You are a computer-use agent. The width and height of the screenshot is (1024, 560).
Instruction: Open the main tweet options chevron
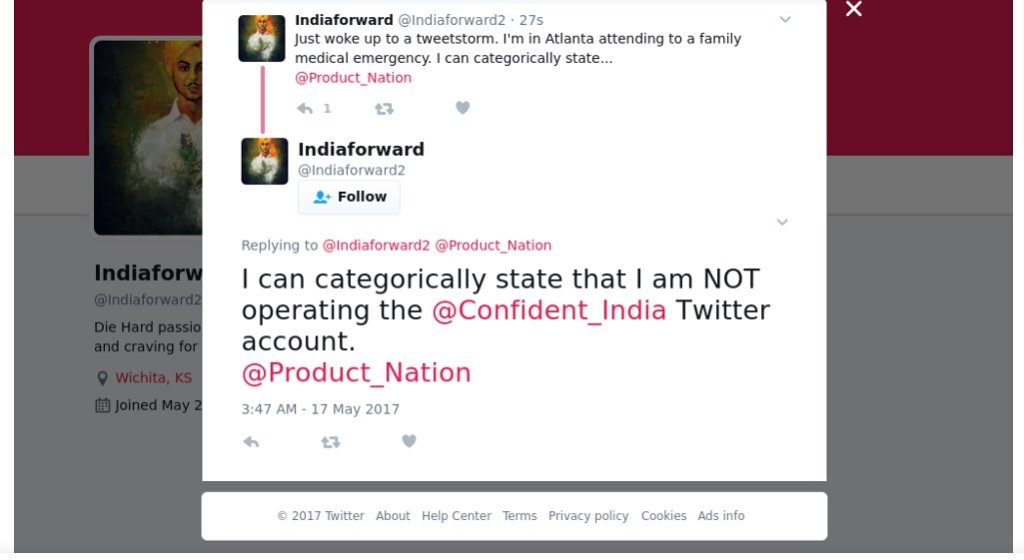[x=782, y=222]
